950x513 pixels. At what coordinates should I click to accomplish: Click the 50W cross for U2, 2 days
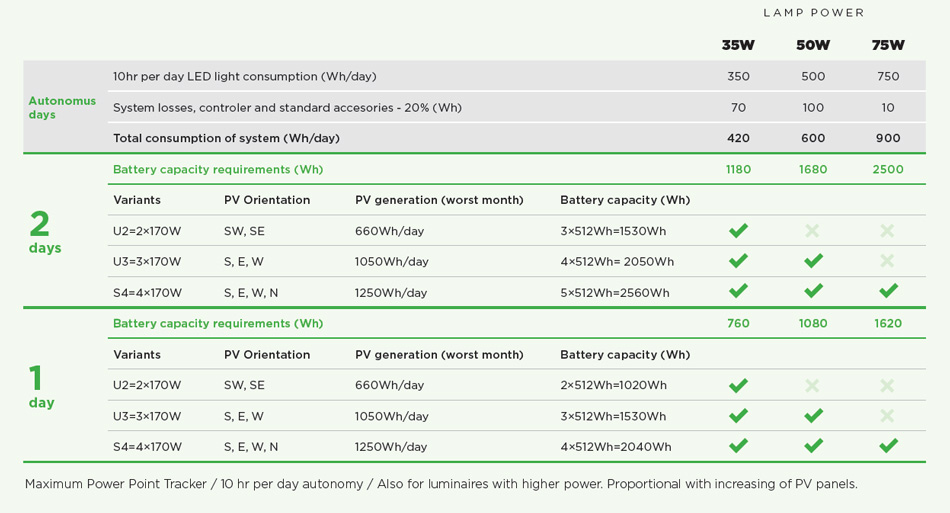point(813,231)
